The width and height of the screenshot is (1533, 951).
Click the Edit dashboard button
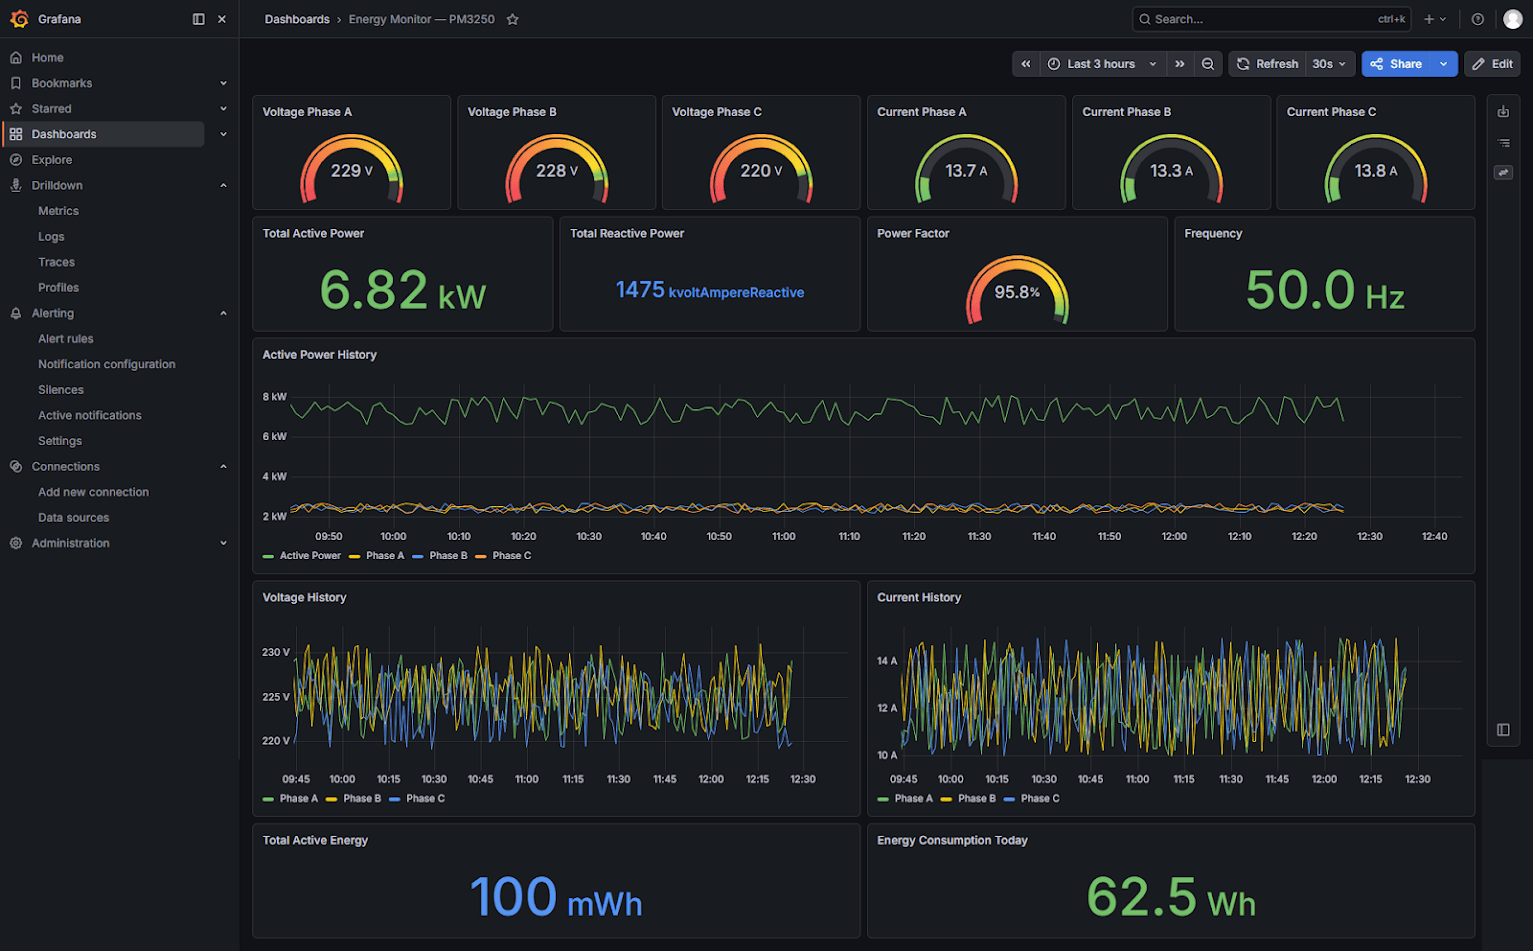pyautogui.click(x=1493, y=64)
